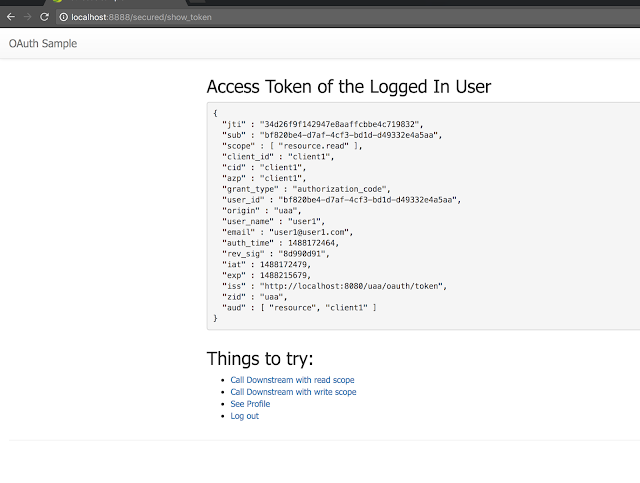Image resolution: width=640 pixels, height=483 pixels.
Task: Open the See Profile link
Action: click(x=250, y=404)
